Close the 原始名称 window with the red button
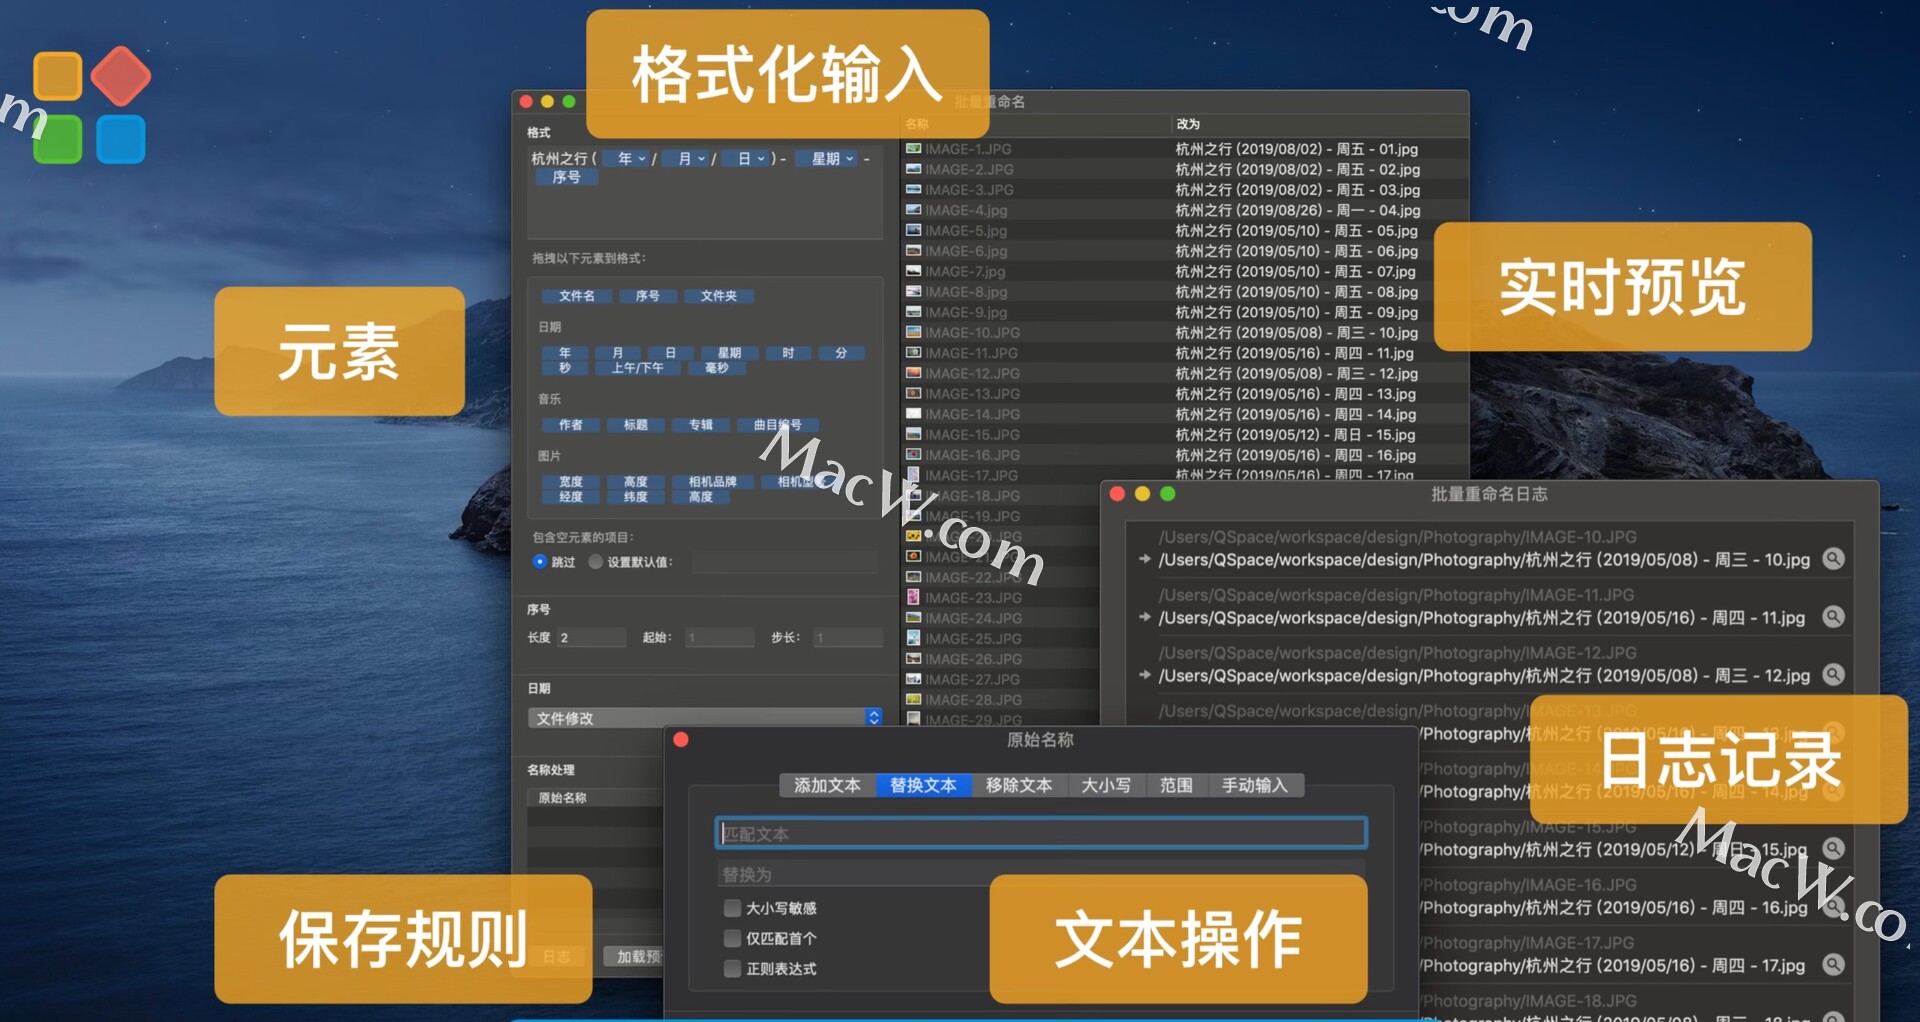 coord(681,740)
